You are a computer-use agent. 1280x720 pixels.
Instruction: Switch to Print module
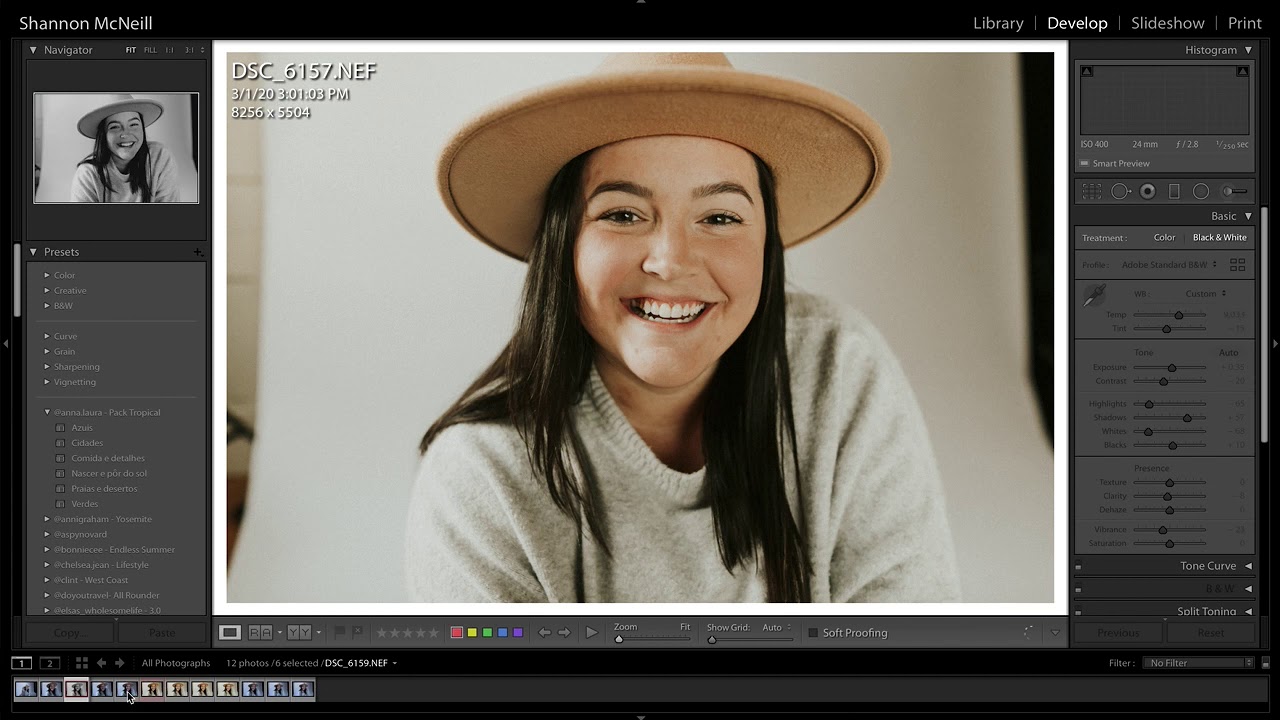pyautogui.click(x=1245, y=23)
